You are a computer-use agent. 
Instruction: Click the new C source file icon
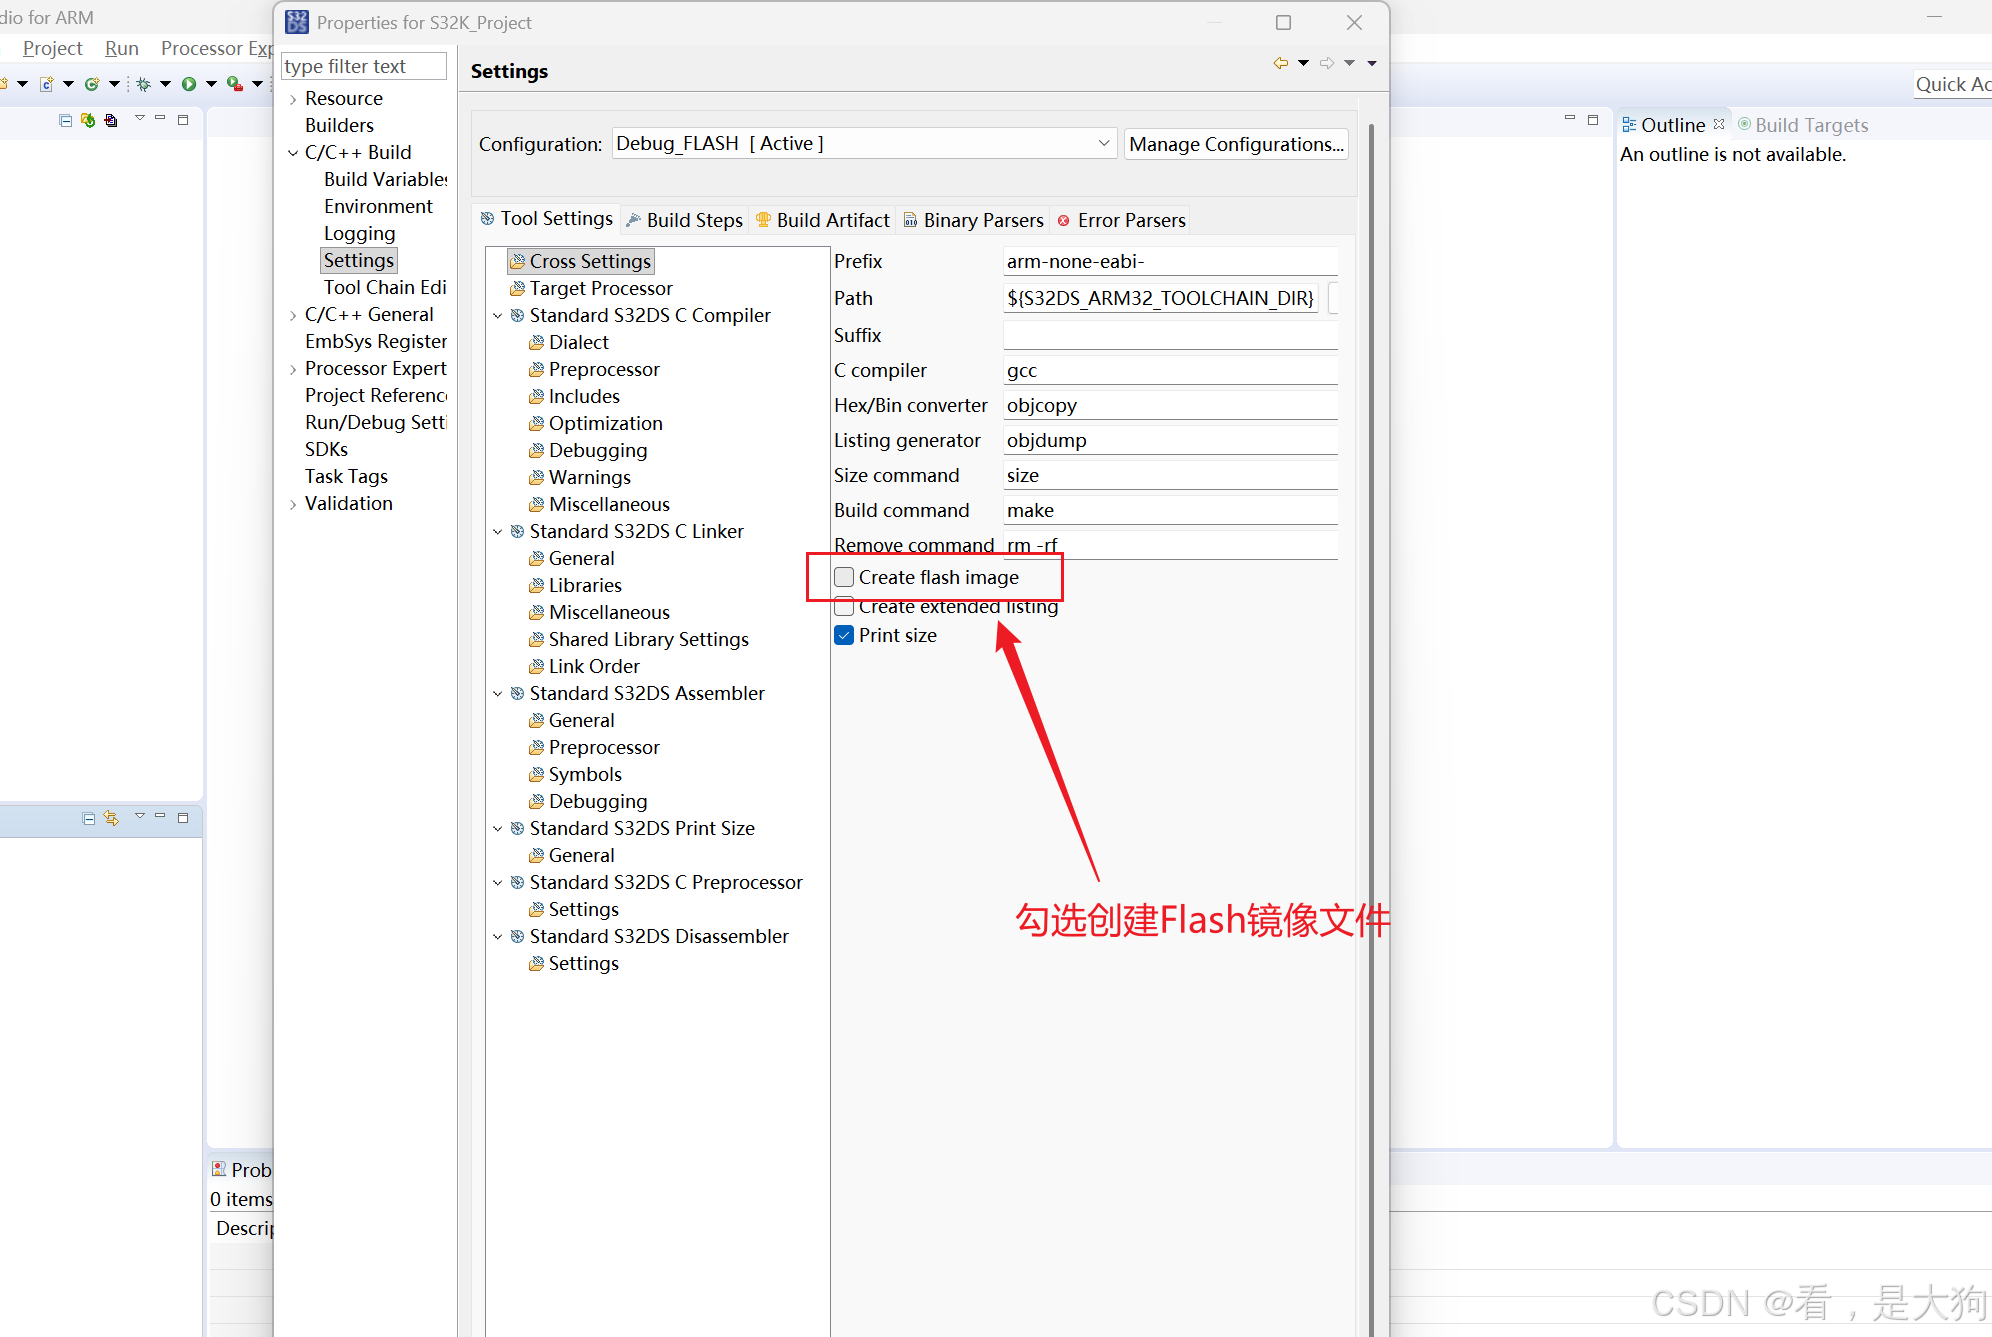[46, 84]
